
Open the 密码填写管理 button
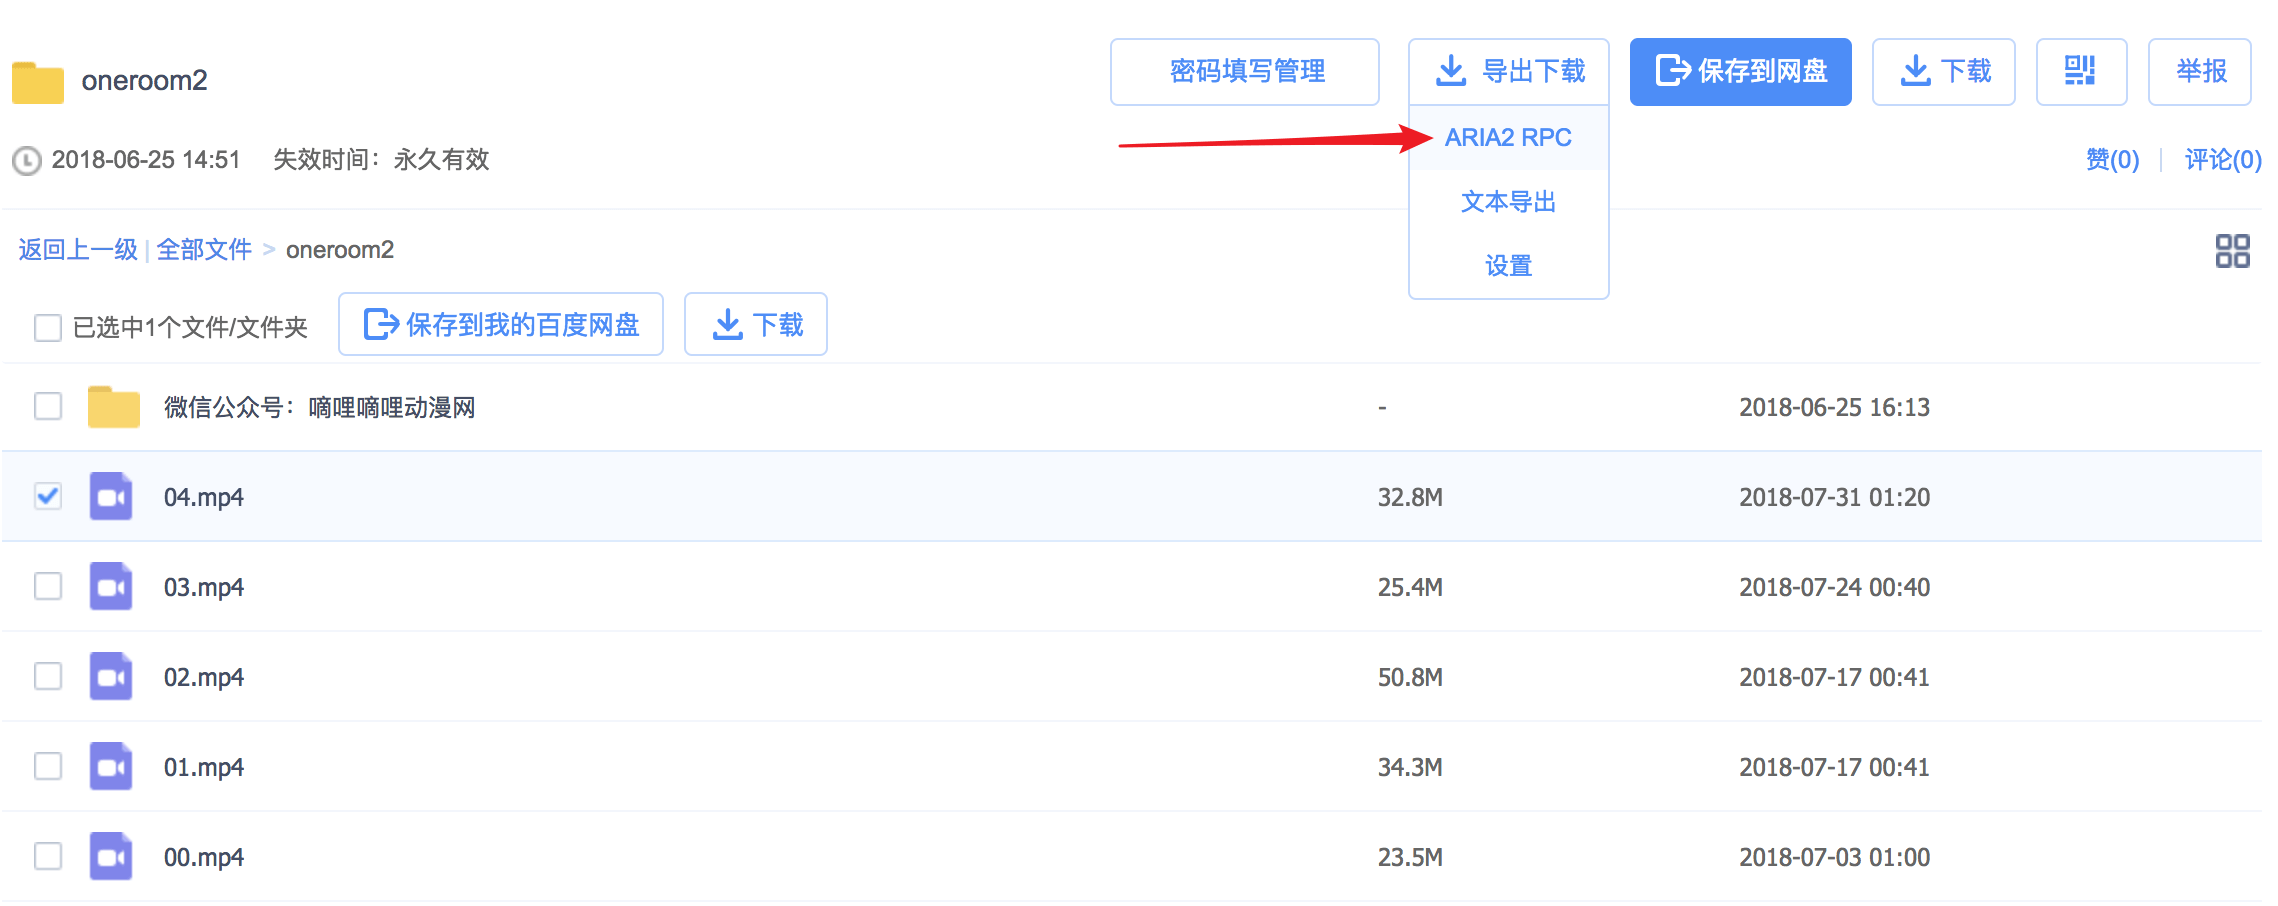[1245, 71]
